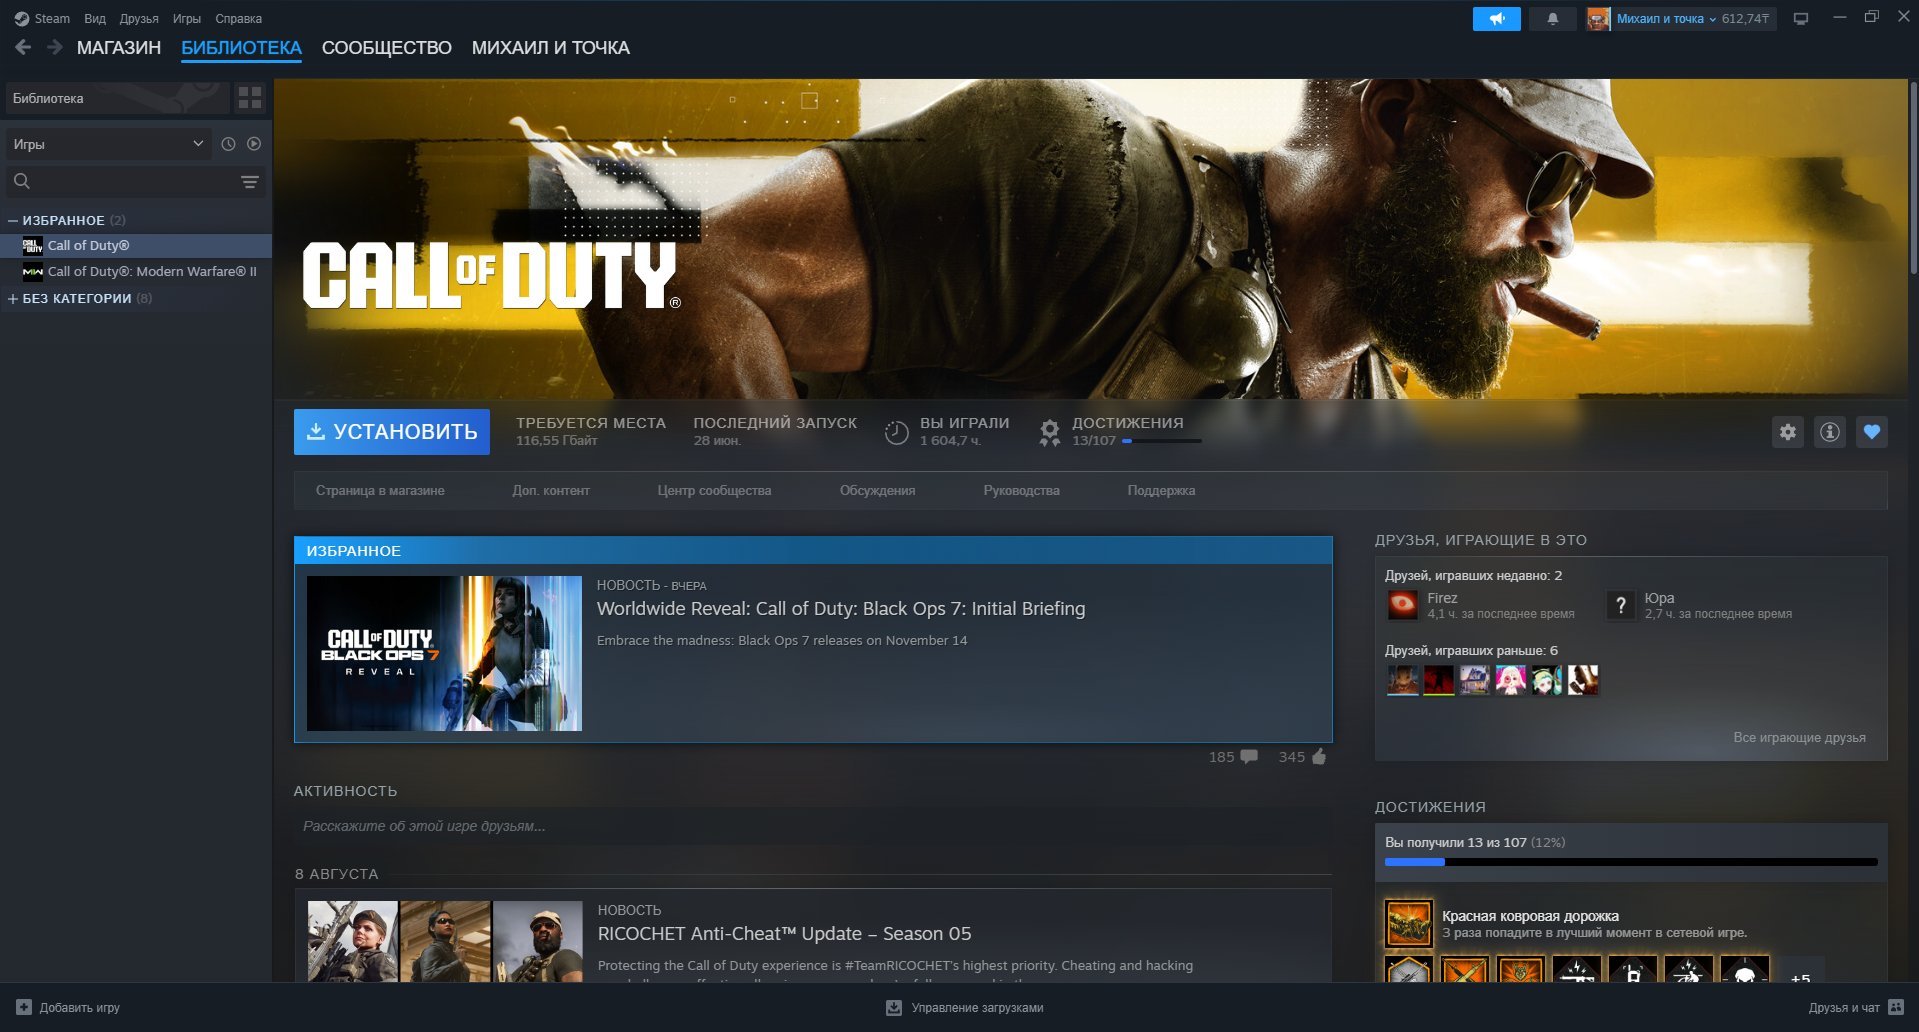Image resolution: width=1919 pixels, height=1032 pixels.
Task: Open Обсуждения link
Action: (x=877, y=491)
